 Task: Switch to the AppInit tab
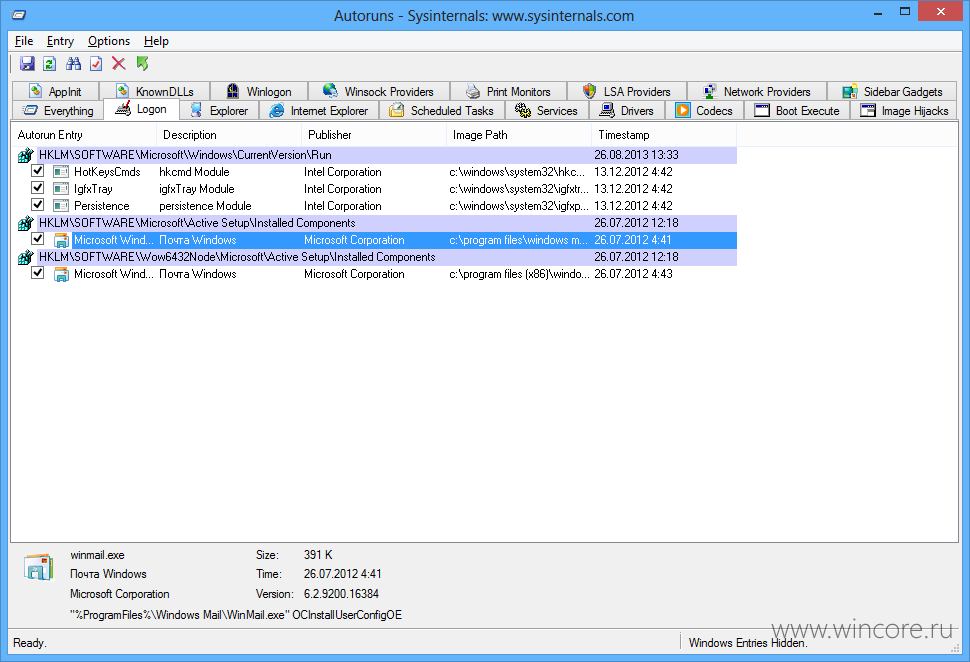pos(56,92)
